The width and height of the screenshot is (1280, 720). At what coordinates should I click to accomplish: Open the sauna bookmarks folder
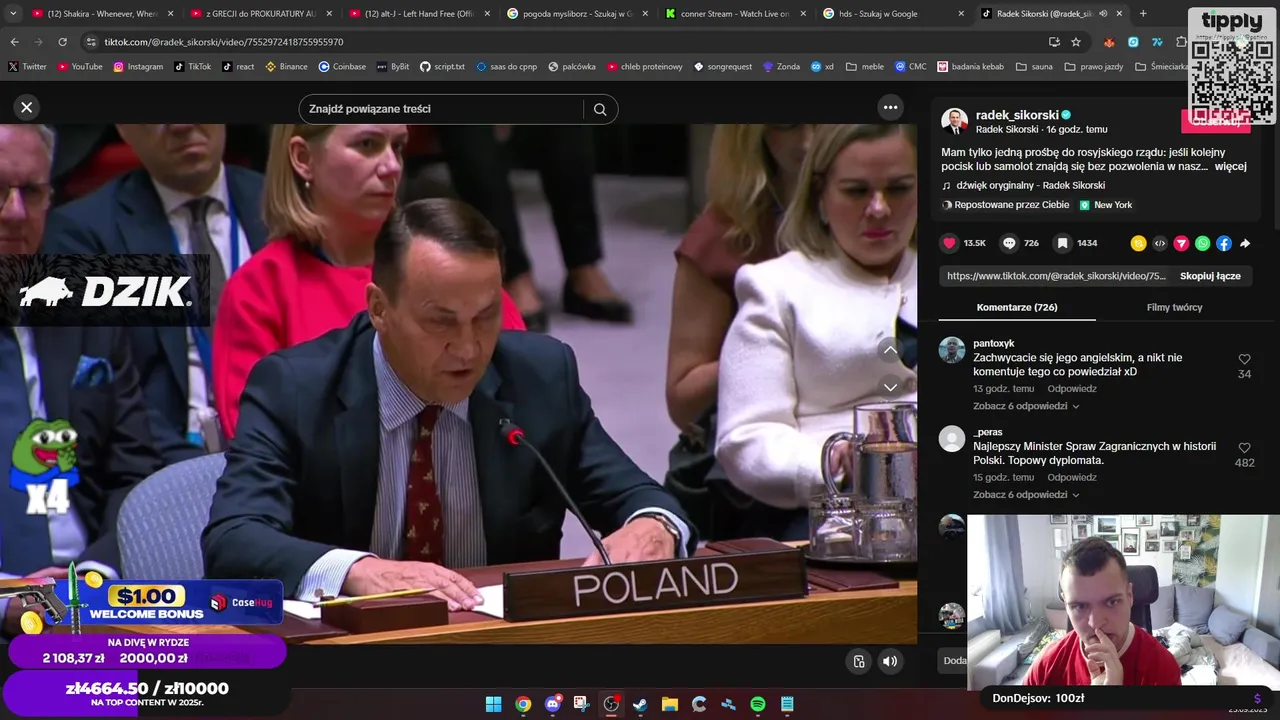click(1034, 67)
